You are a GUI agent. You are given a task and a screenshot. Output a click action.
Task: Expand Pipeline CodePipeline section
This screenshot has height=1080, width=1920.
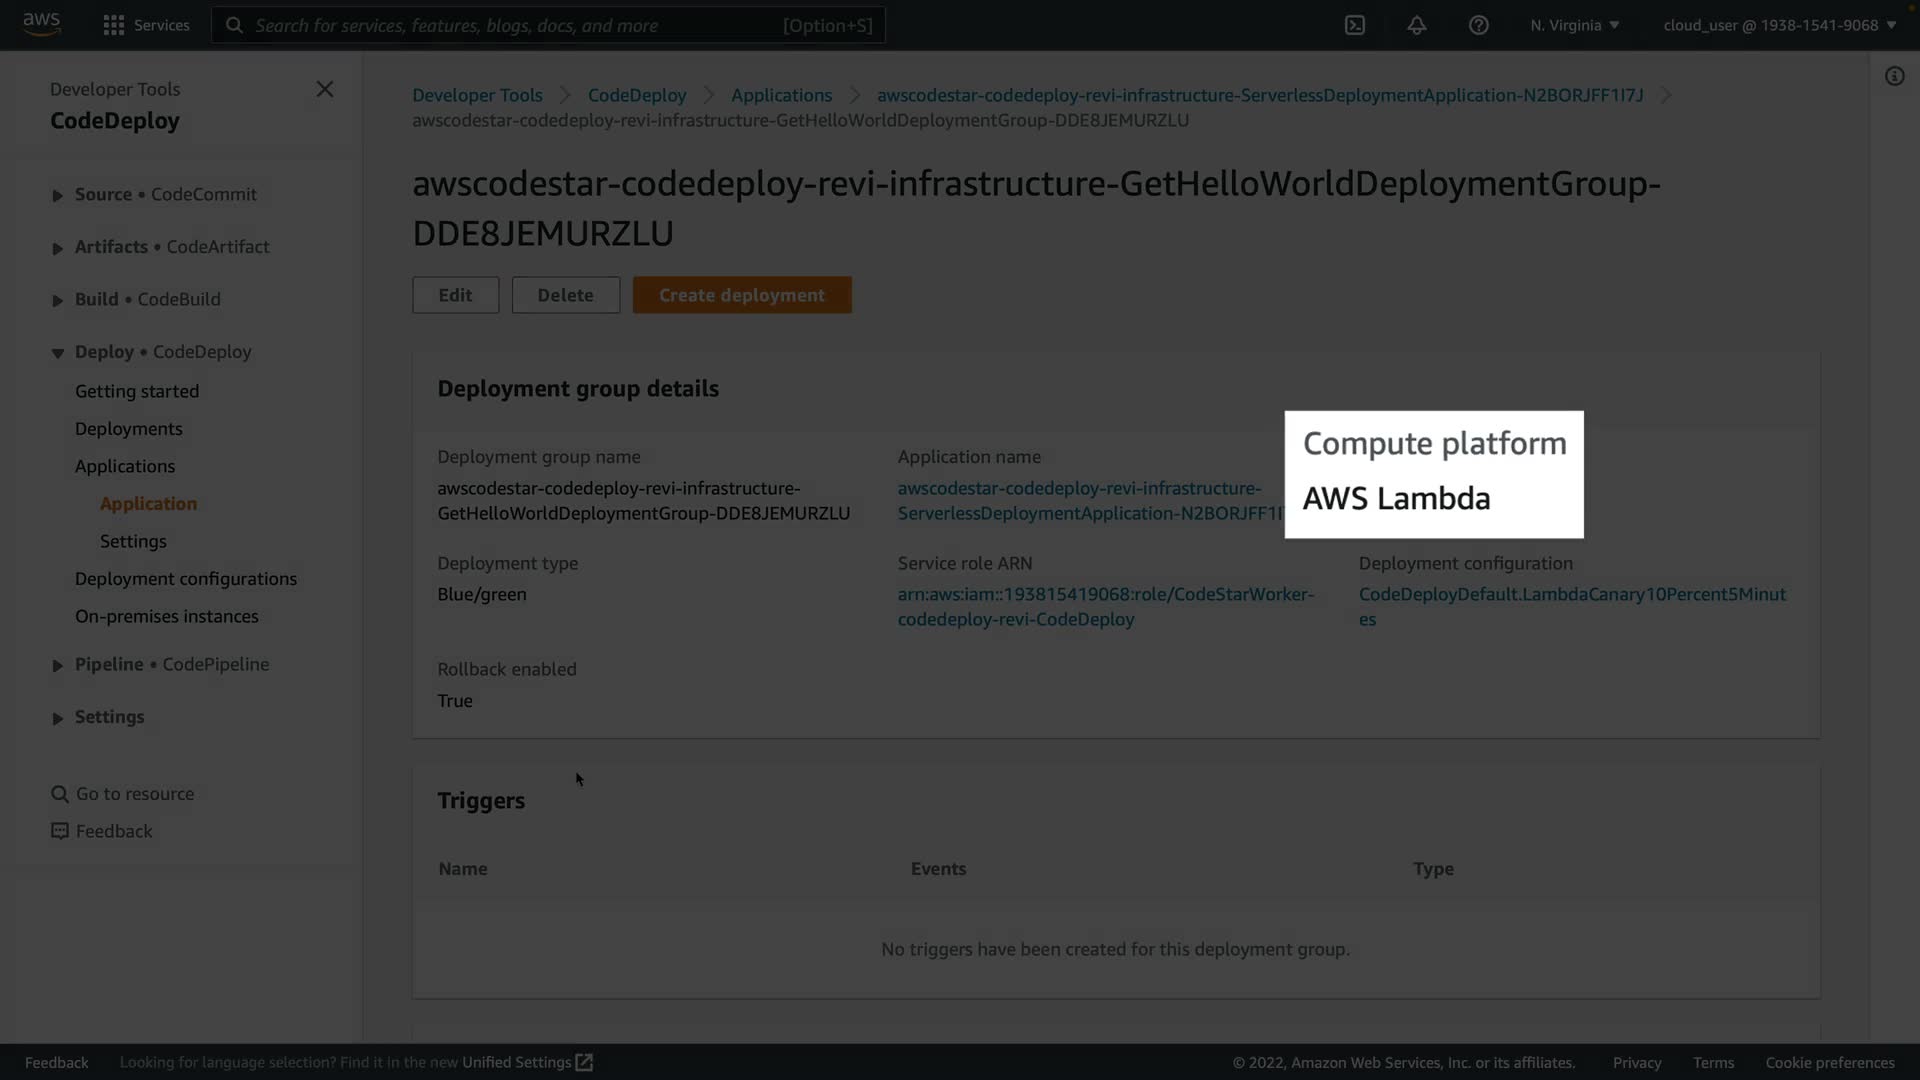coord(58,665)
